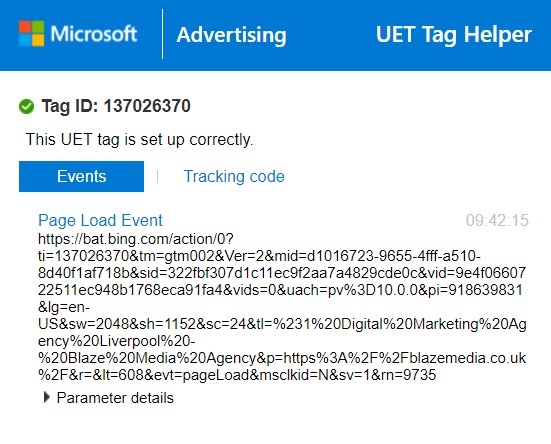This screenshot has width=551, height=444.
Task: Click the Advertising header text
Action: point(231,35)
